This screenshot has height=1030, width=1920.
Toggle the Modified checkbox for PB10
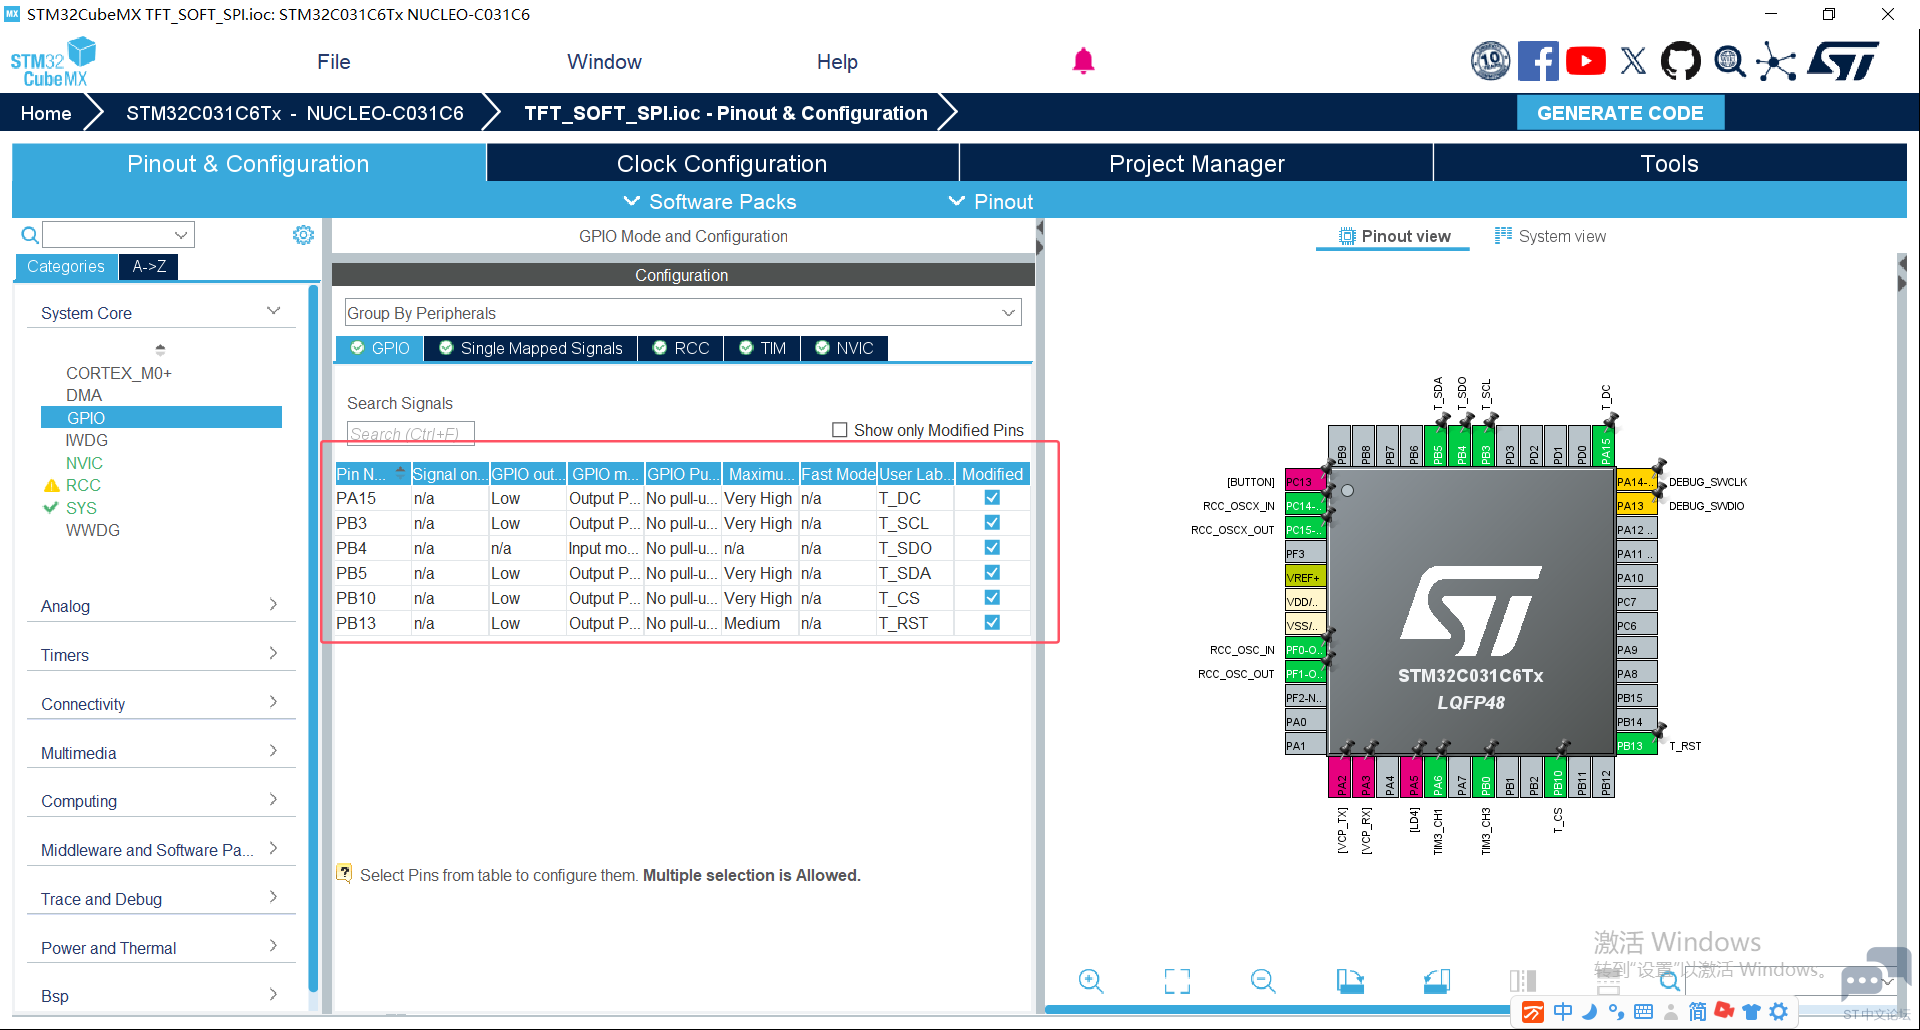coord(992,597)
